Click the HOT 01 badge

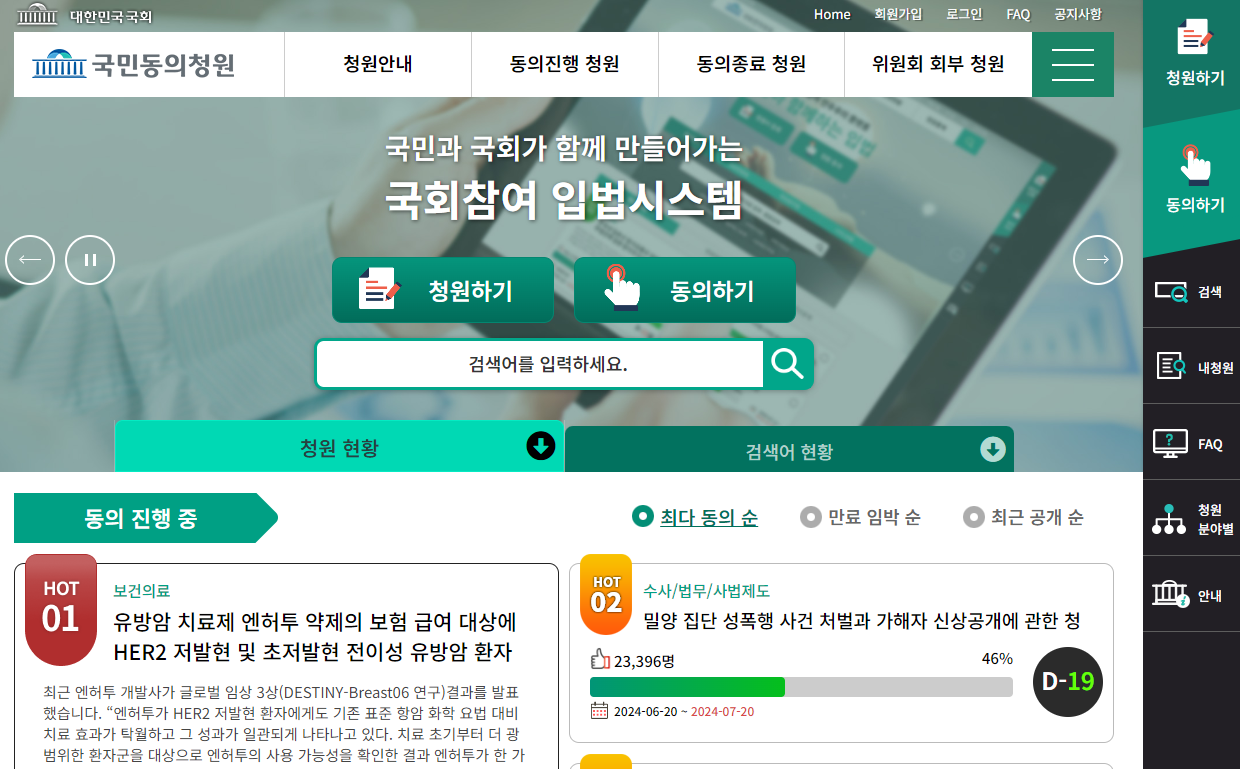(x=61, y=609)
